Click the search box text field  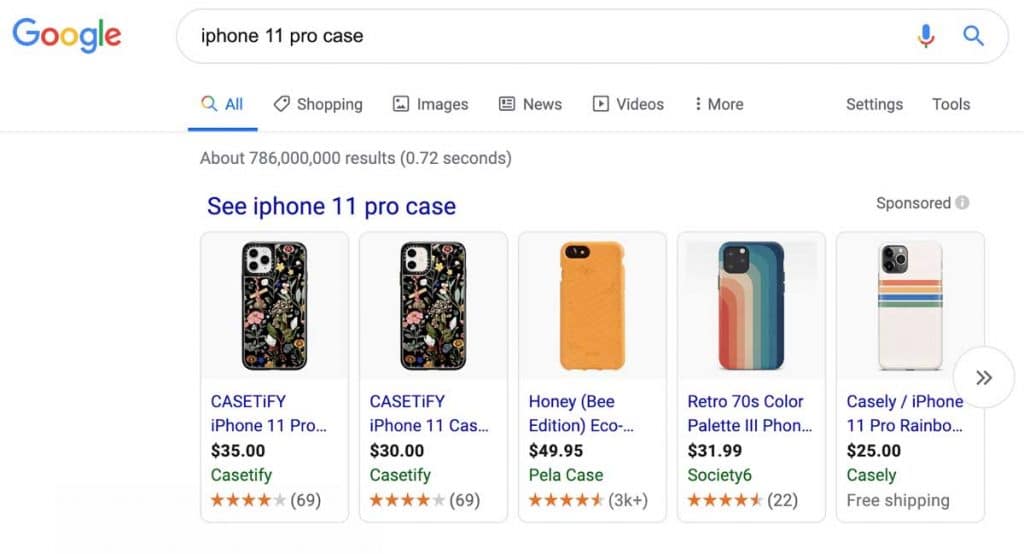pos(540,36)
